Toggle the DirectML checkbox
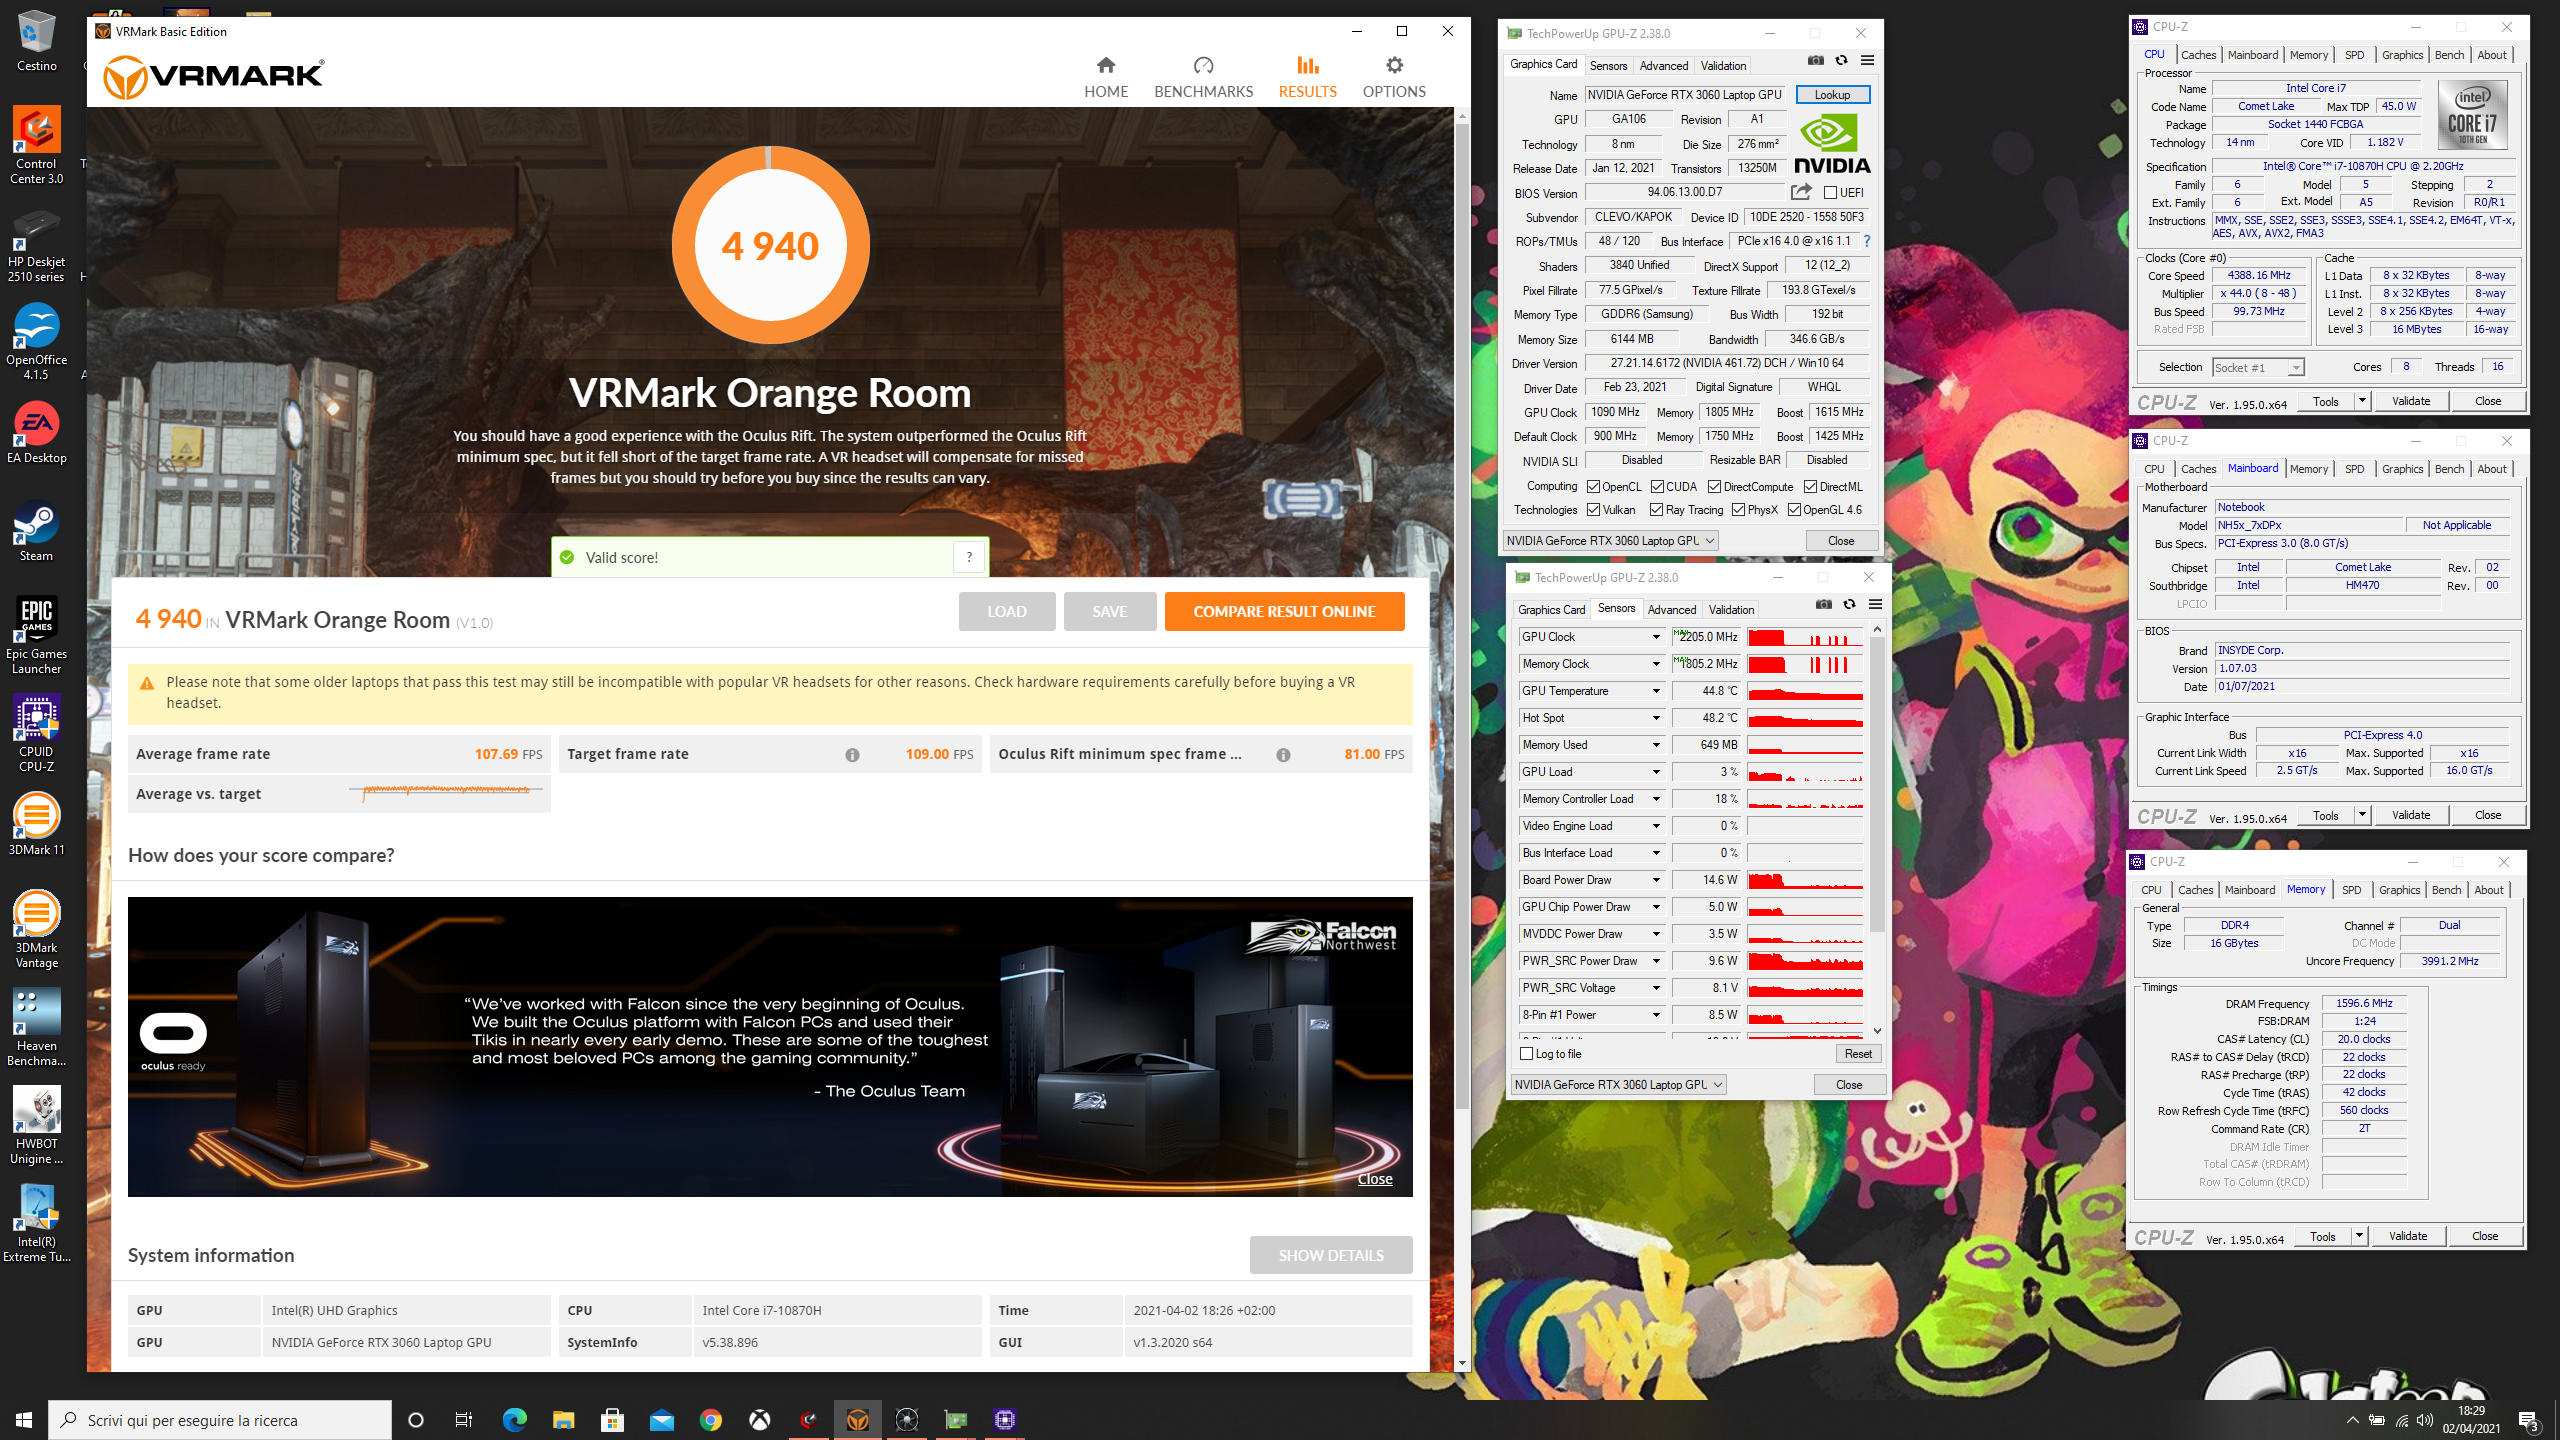The height and width of the screenshot is (1440, 2560). (x=1811, y=487)
